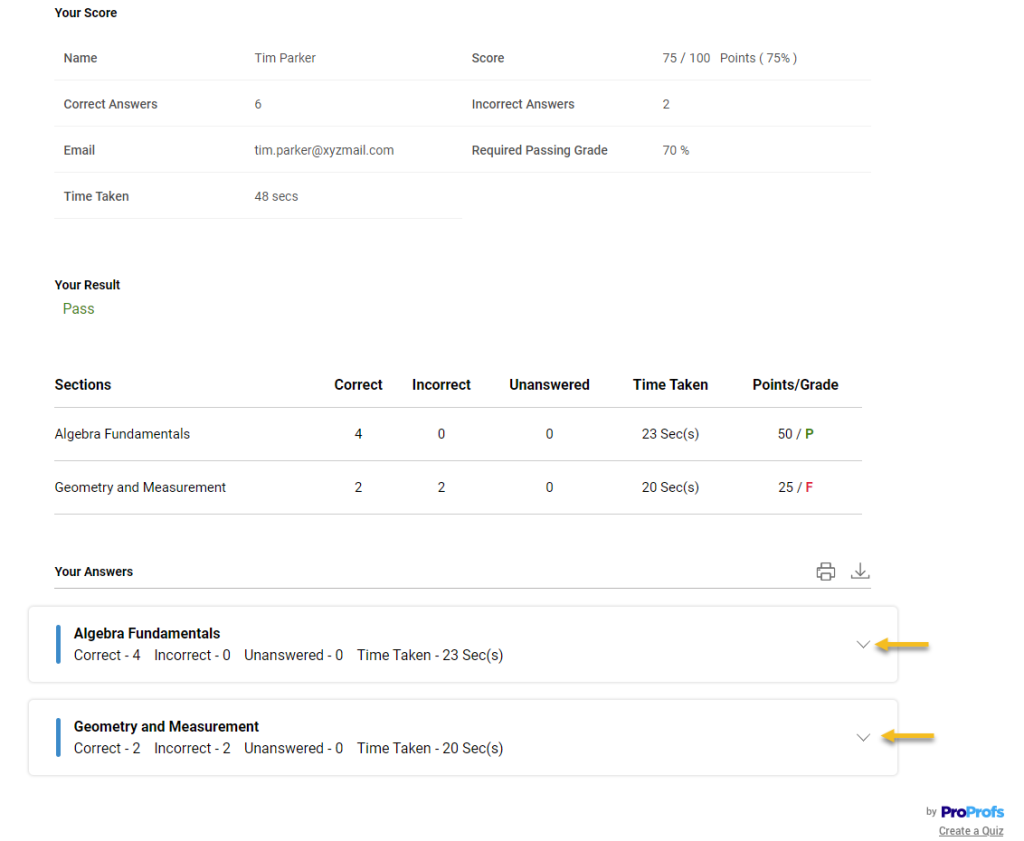Click the Algebra Fundamentals card title

click(147, 633)
